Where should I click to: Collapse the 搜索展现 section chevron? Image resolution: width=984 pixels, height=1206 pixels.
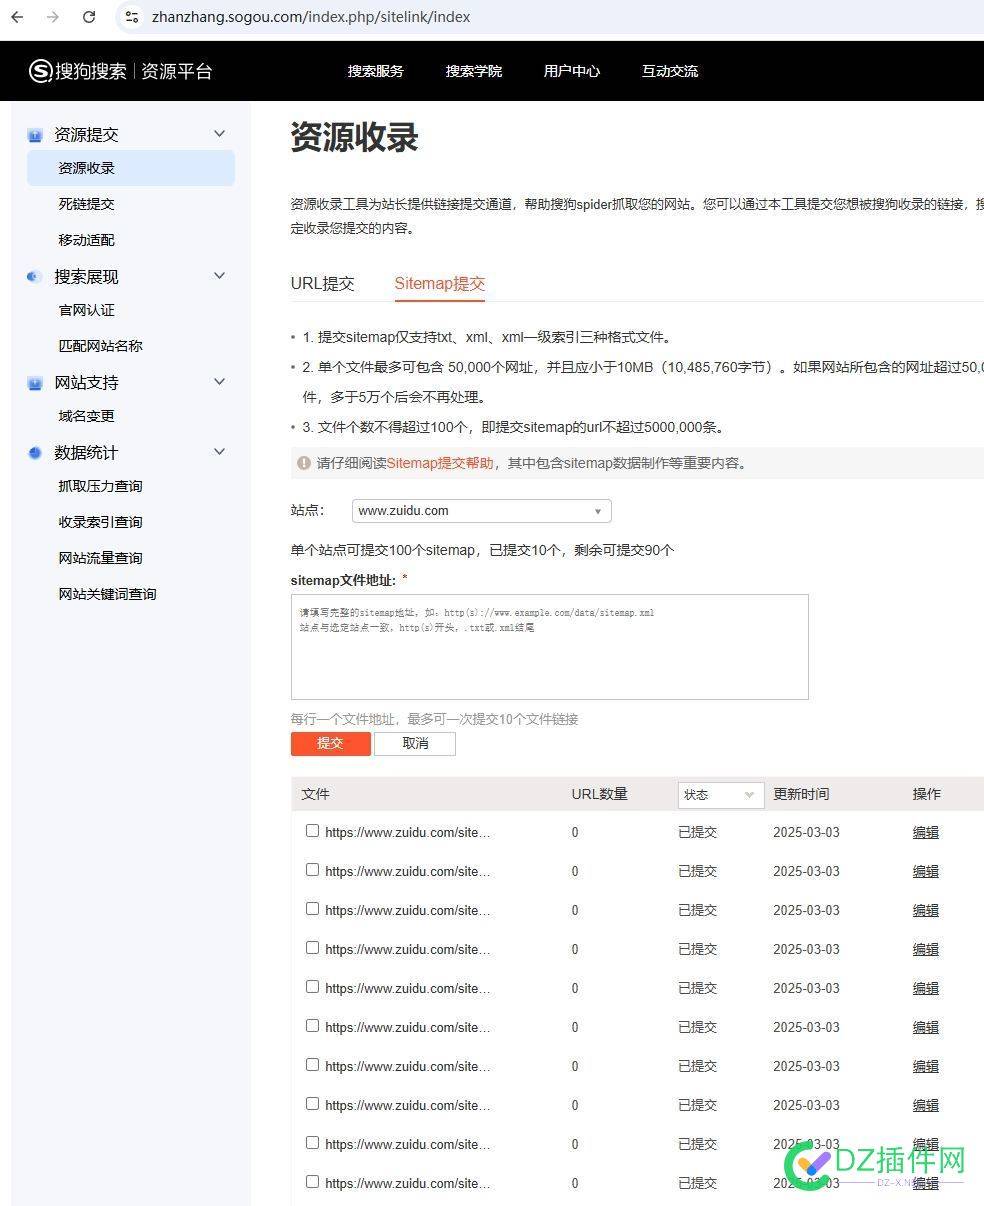tap(220, 276)
